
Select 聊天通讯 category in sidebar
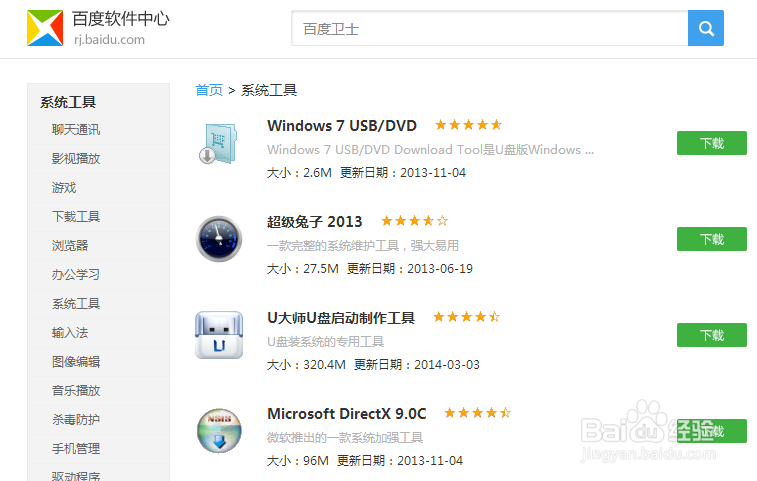pyautogui.click(x=76, y=129)
